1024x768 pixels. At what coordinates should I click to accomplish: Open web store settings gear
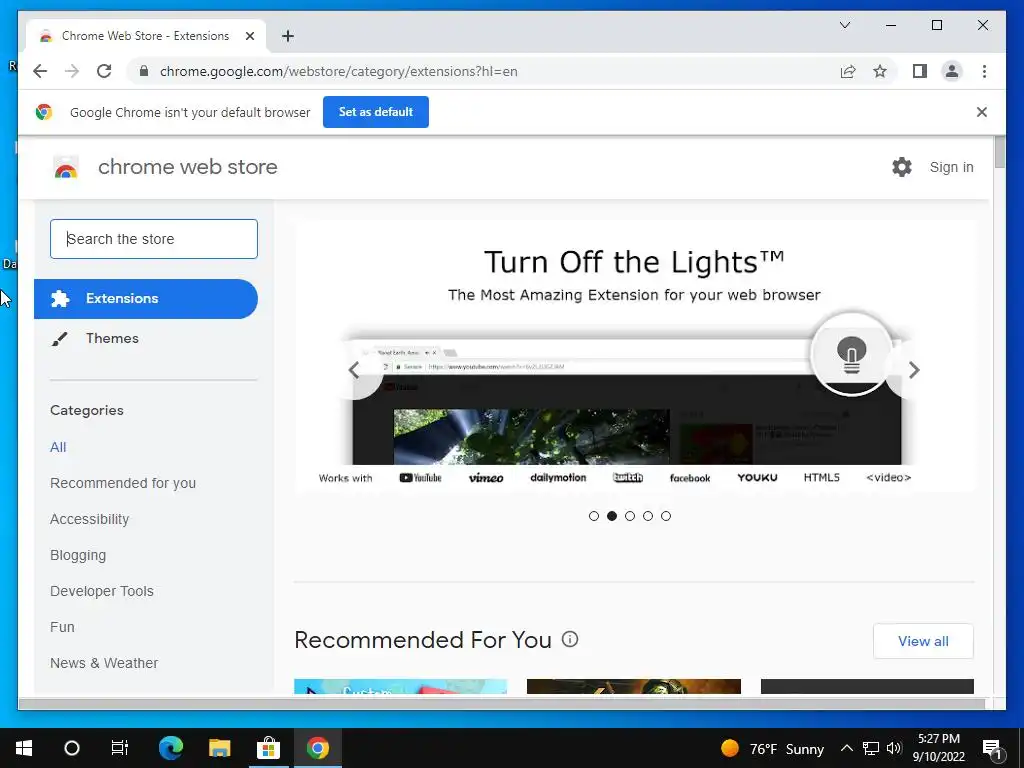click(x=902, y=167)
